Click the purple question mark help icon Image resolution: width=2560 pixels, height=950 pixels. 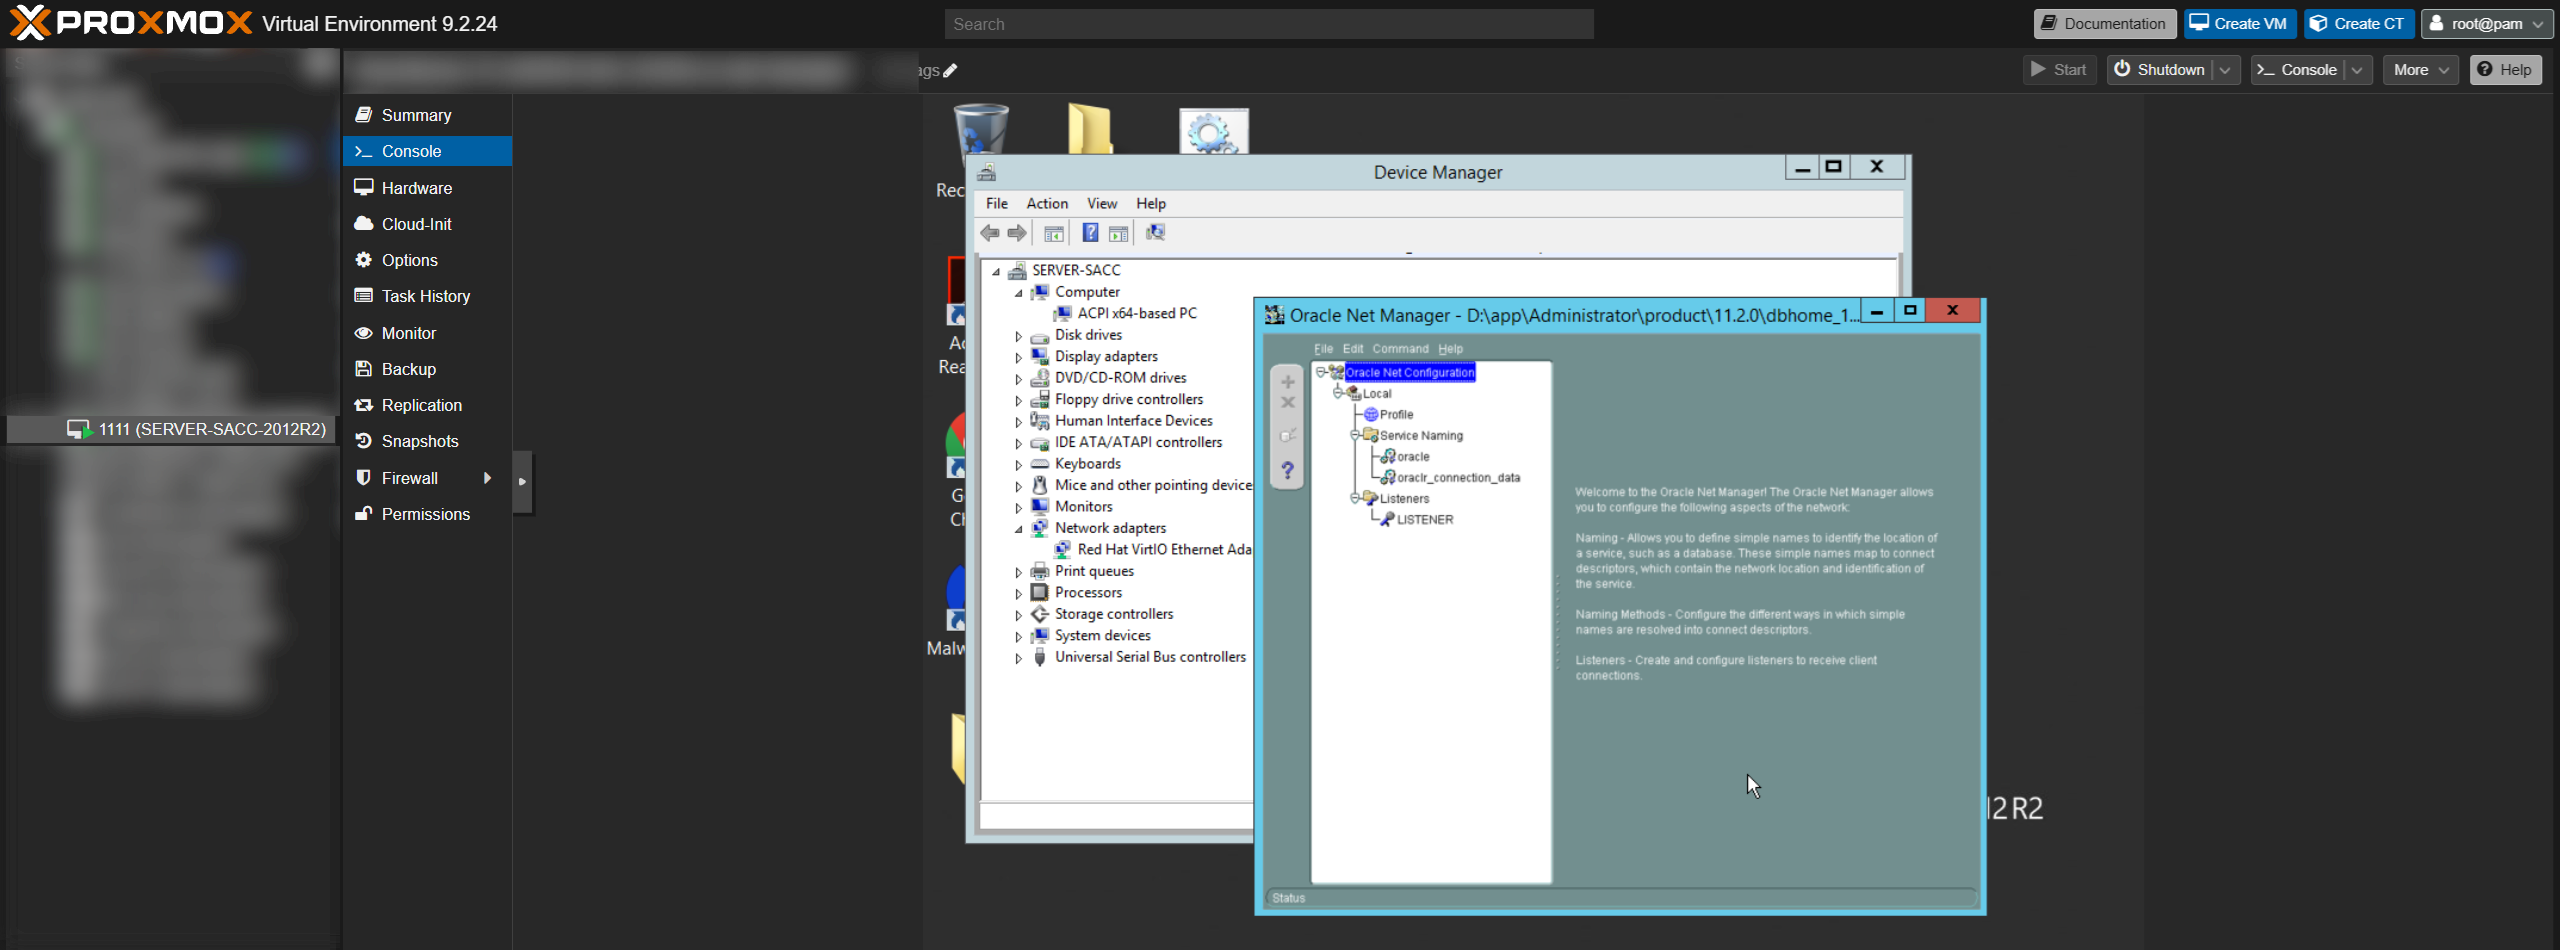click(x=1288, y=470)
